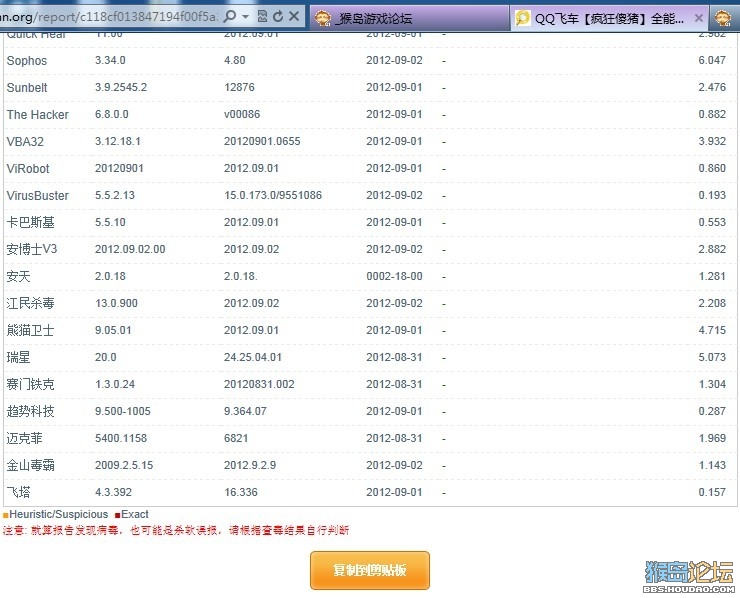Click 飞塔 scan time 0.157
Viewport: 740px width, 598px height.
pos(712,492)
